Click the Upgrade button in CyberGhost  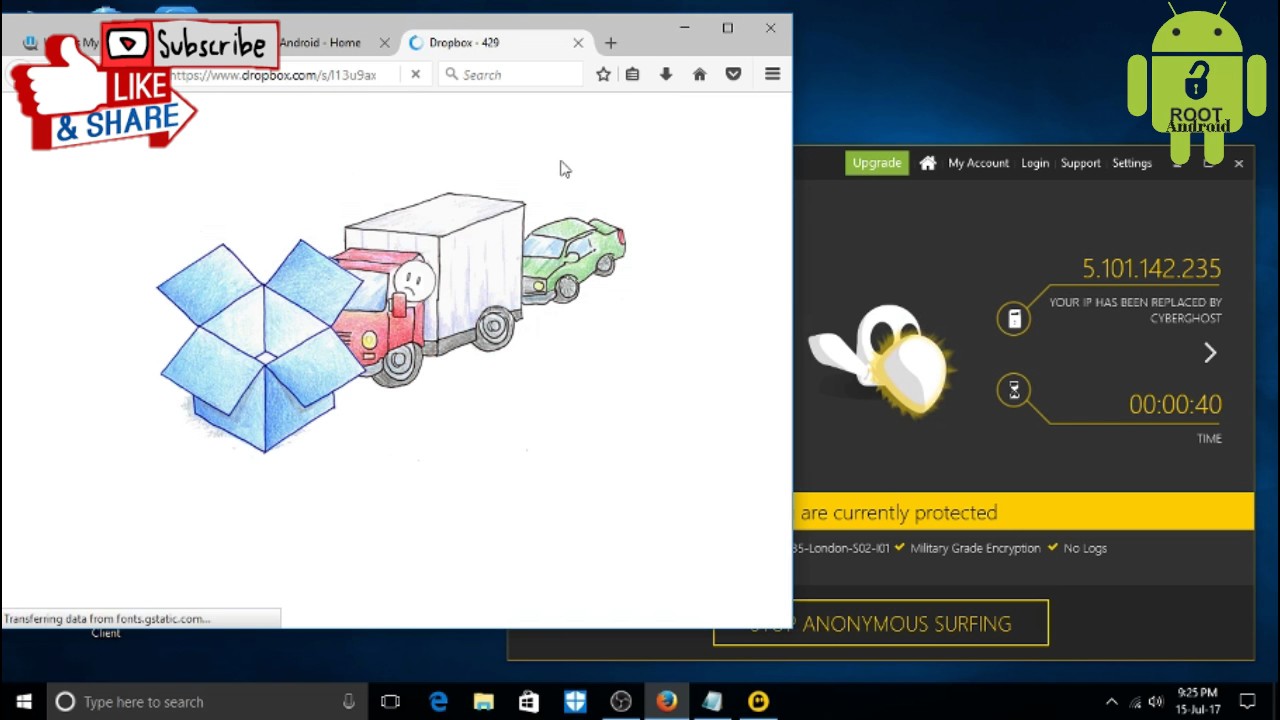877,163
